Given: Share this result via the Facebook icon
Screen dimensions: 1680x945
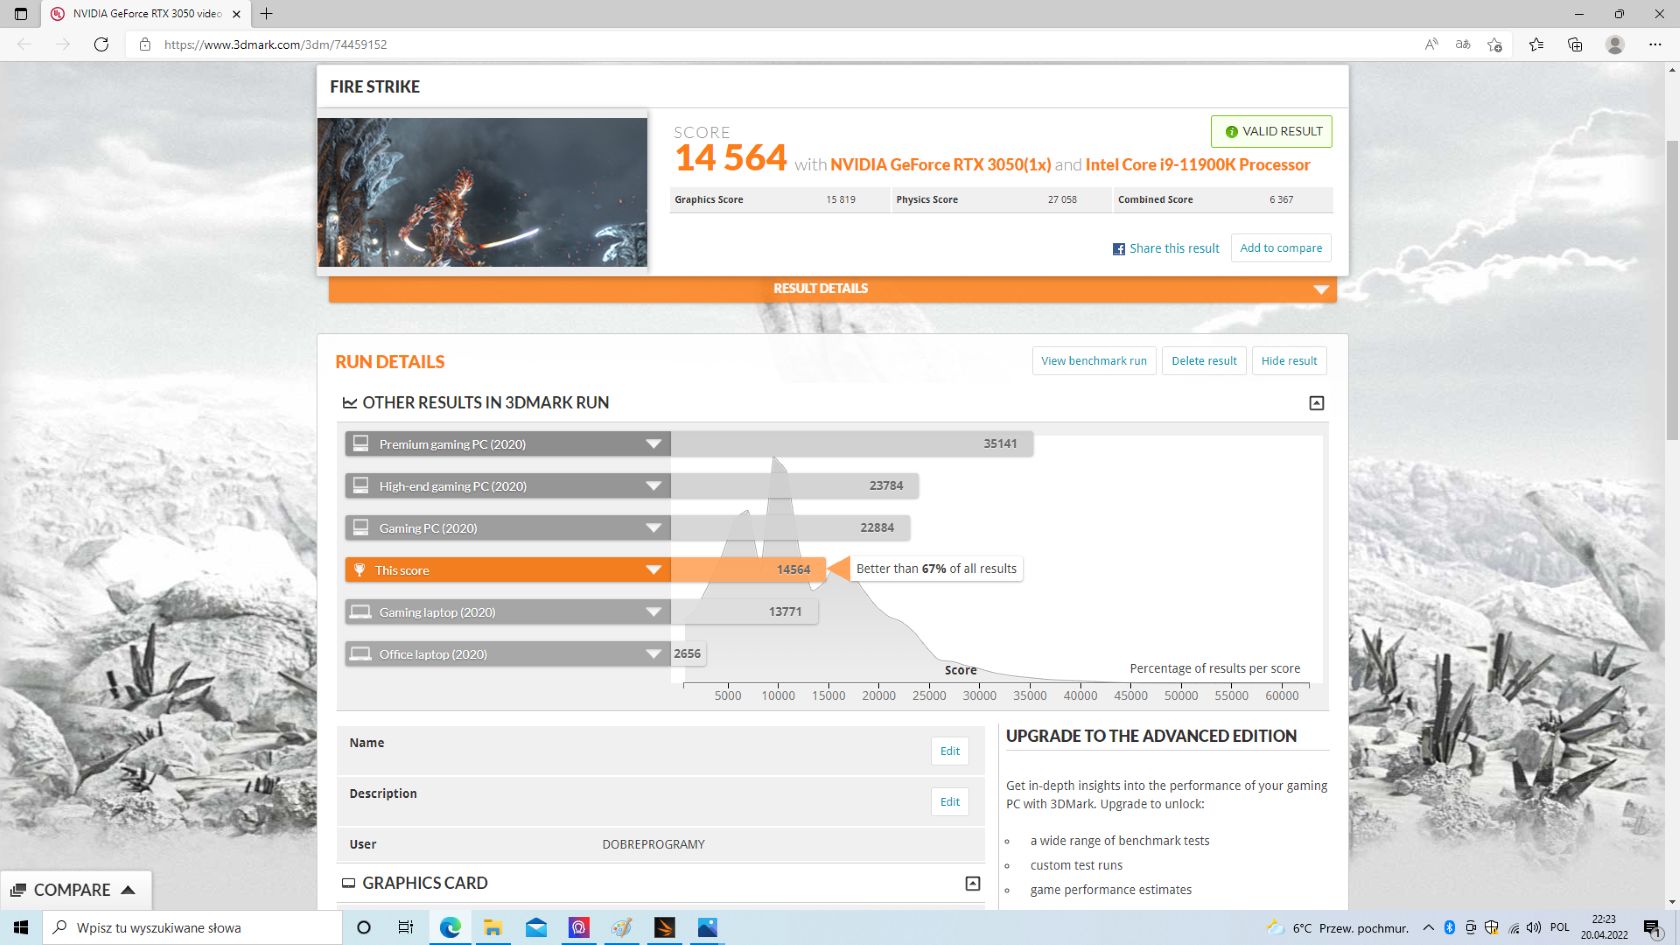Looking at the screenshot, I should (1118, 248).
